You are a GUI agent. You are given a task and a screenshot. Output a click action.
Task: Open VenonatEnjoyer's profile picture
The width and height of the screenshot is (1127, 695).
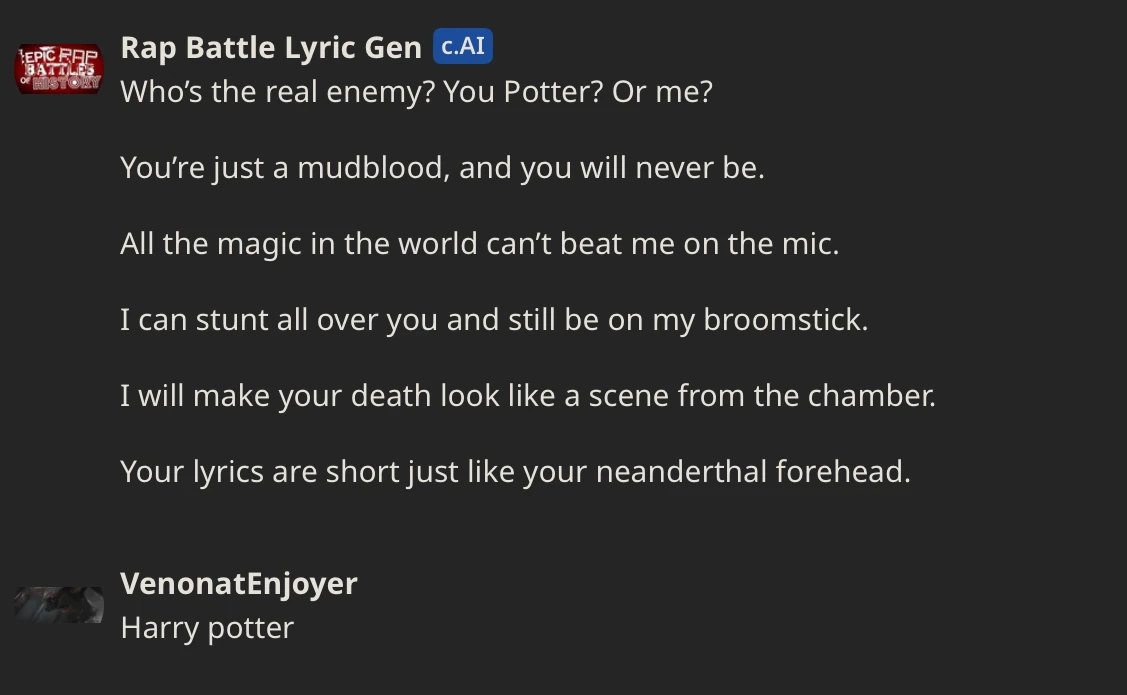(59, 605)
